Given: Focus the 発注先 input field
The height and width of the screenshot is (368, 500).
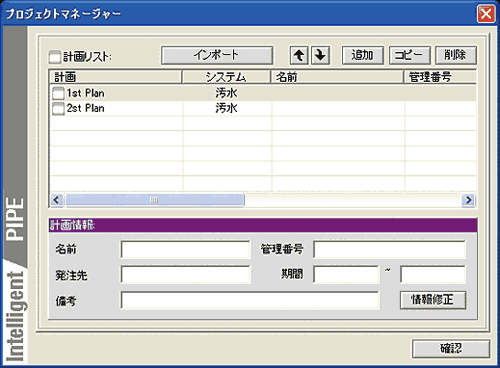Looking at the screenshot, I should (185, 275).
